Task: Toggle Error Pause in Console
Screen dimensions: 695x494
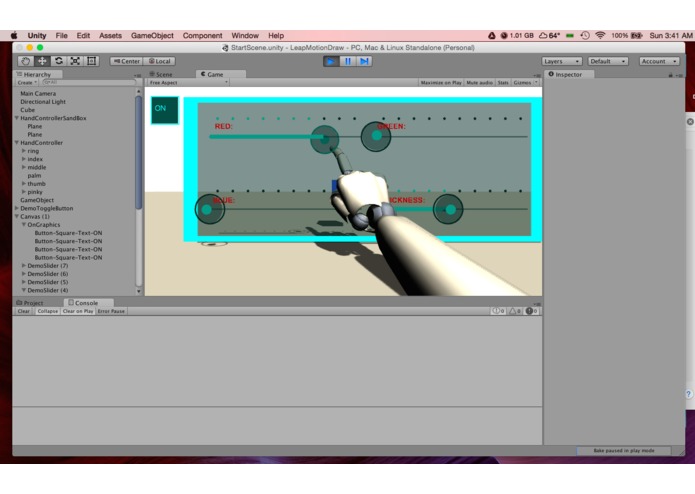Action: 111,311
